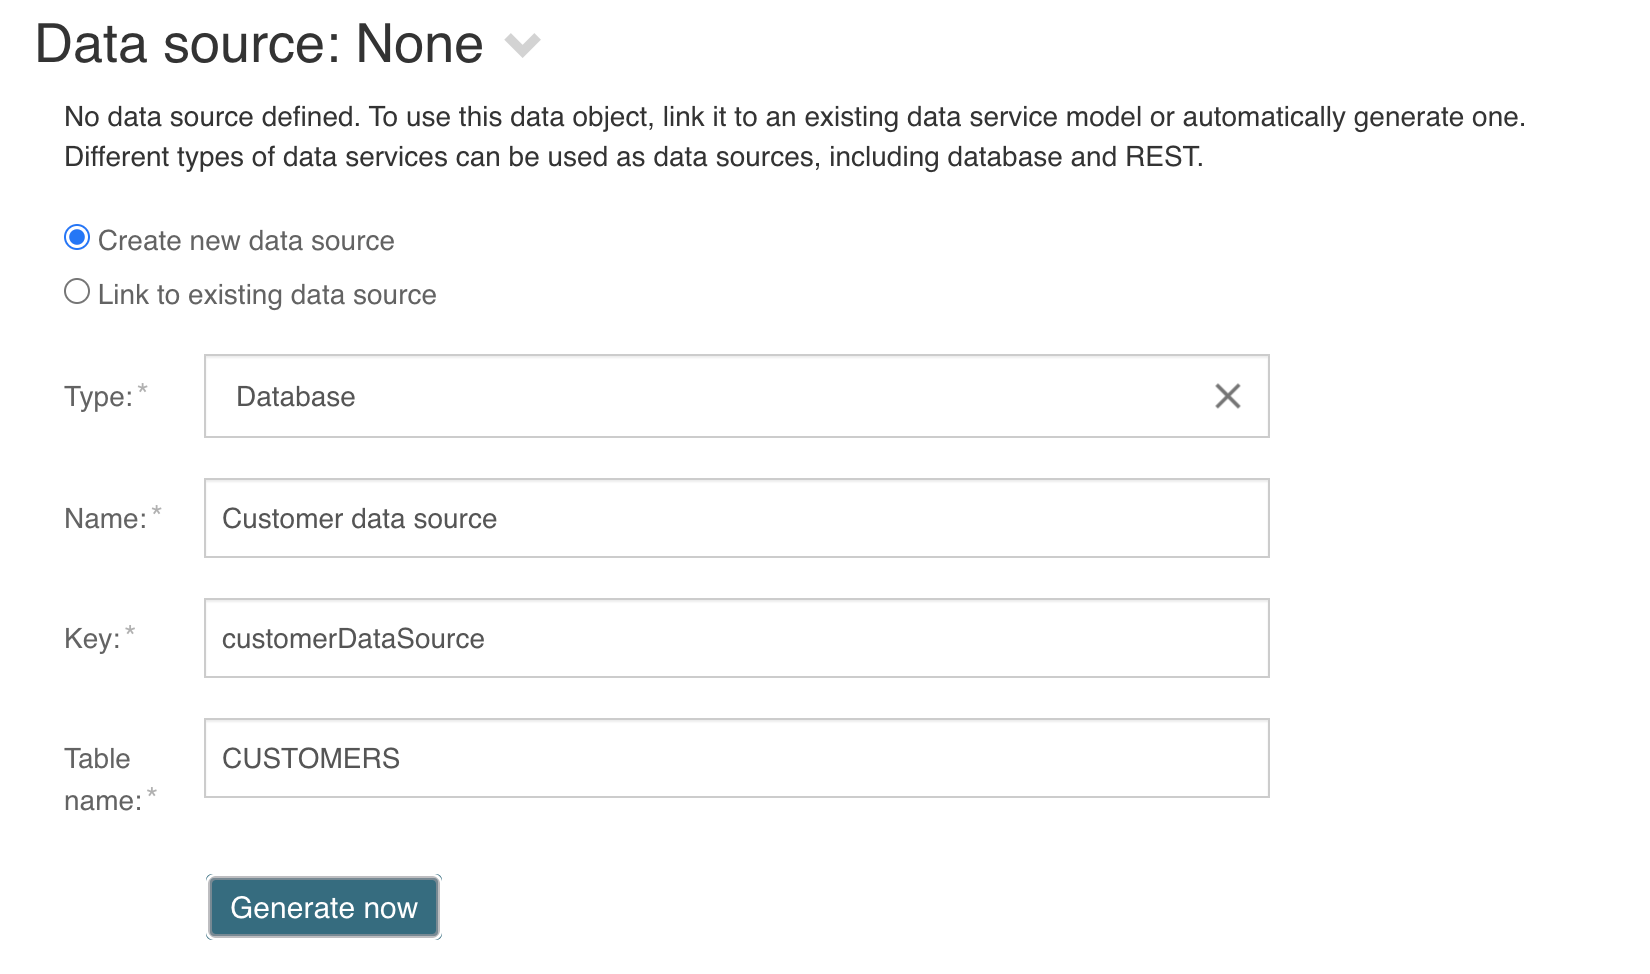The width and height of the screenshot is (1650, 974).
Task: Focus the Key field containing customerDataSource
Action: tap(700, 638)
